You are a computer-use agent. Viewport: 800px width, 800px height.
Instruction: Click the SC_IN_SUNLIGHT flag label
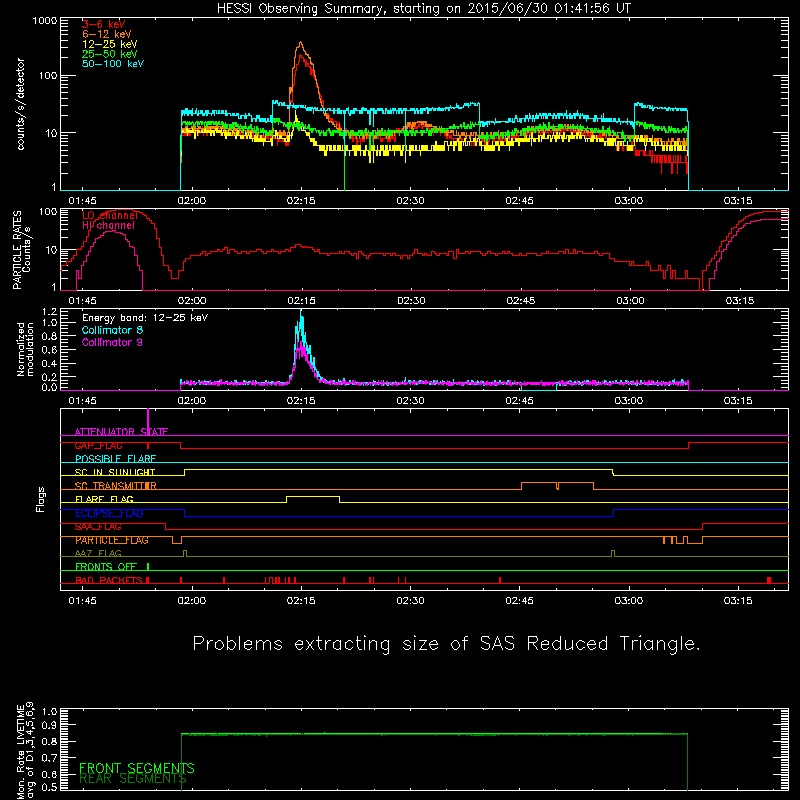click(115, 472)
